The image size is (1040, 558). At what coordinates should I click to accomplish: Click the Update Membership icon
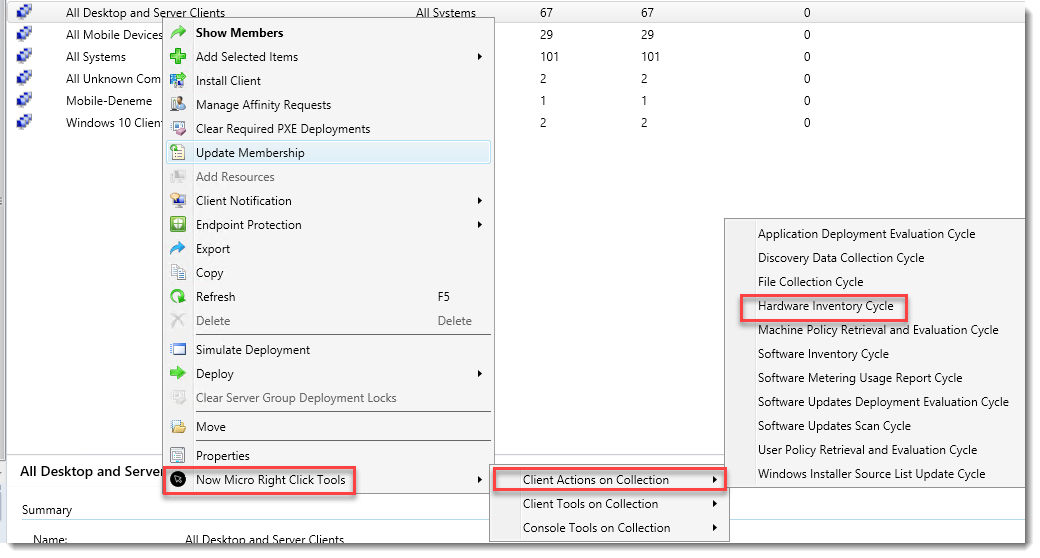coord(178,153)
